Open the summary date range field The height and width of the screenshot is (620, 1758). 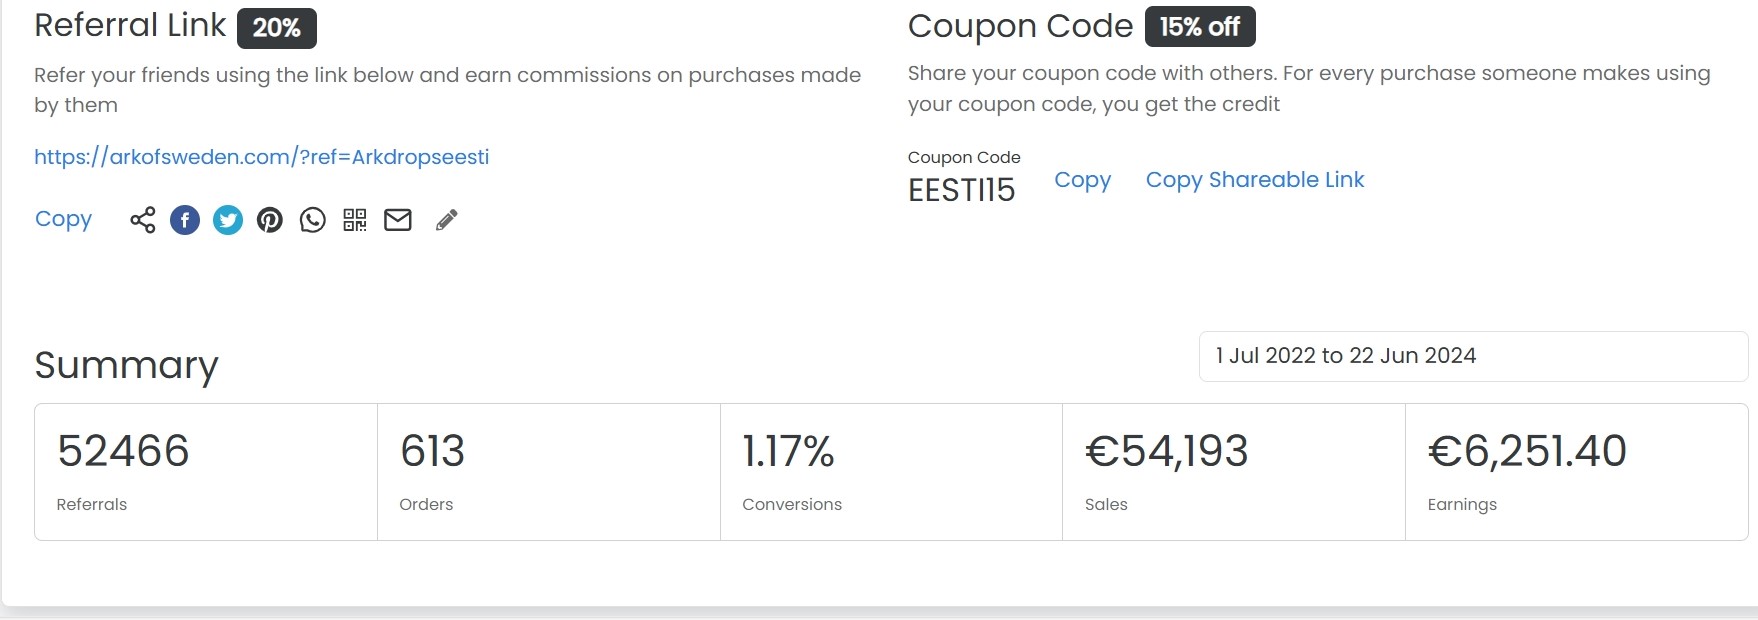1472,356
